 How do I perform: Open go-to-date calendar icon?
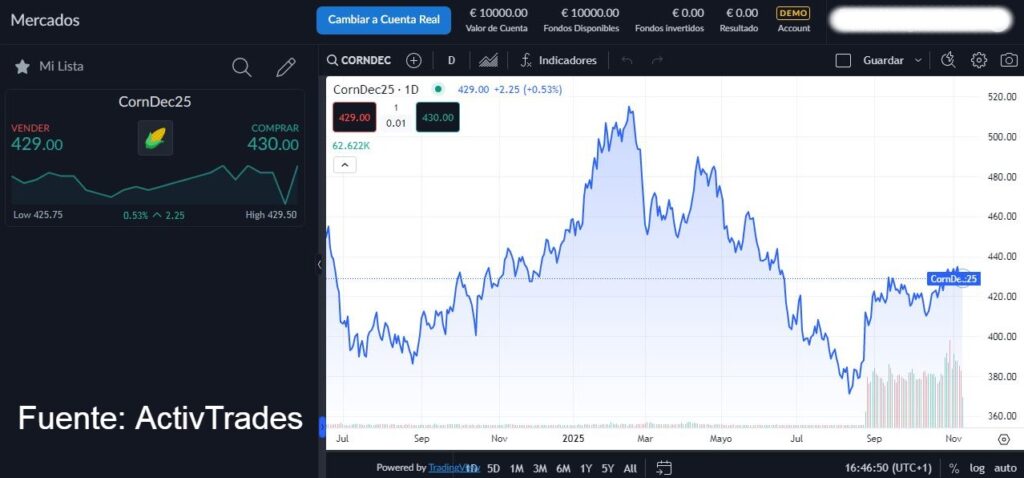[x=664, y=468]
